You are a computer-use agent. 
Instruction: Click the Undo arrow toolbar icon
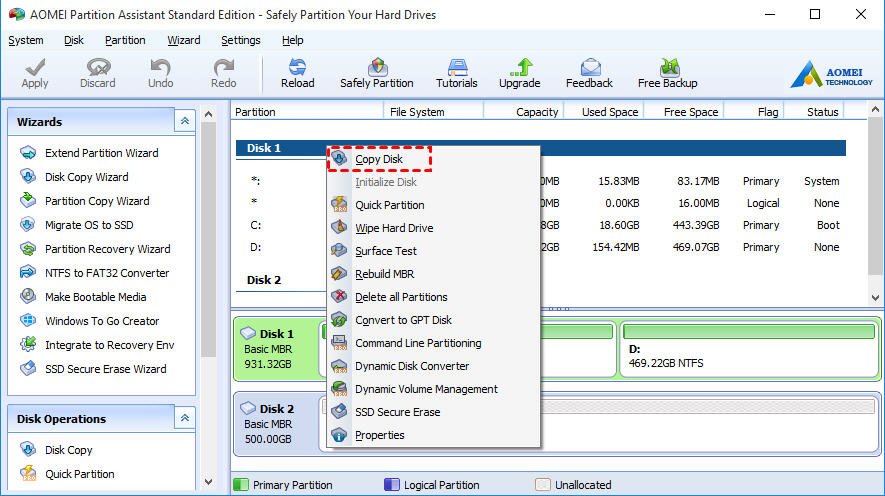(x=160, y=73)
